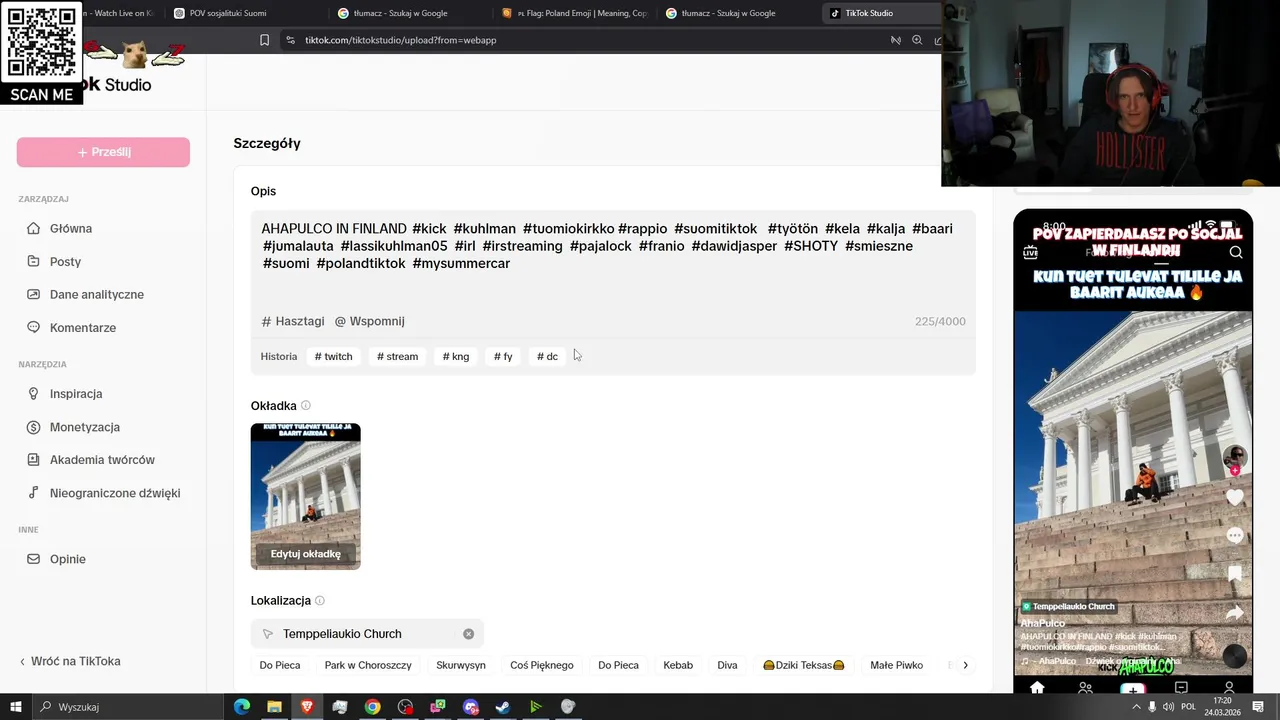
Task: Click the Hasztagi button under description
Action: click(x=293, y=321)
